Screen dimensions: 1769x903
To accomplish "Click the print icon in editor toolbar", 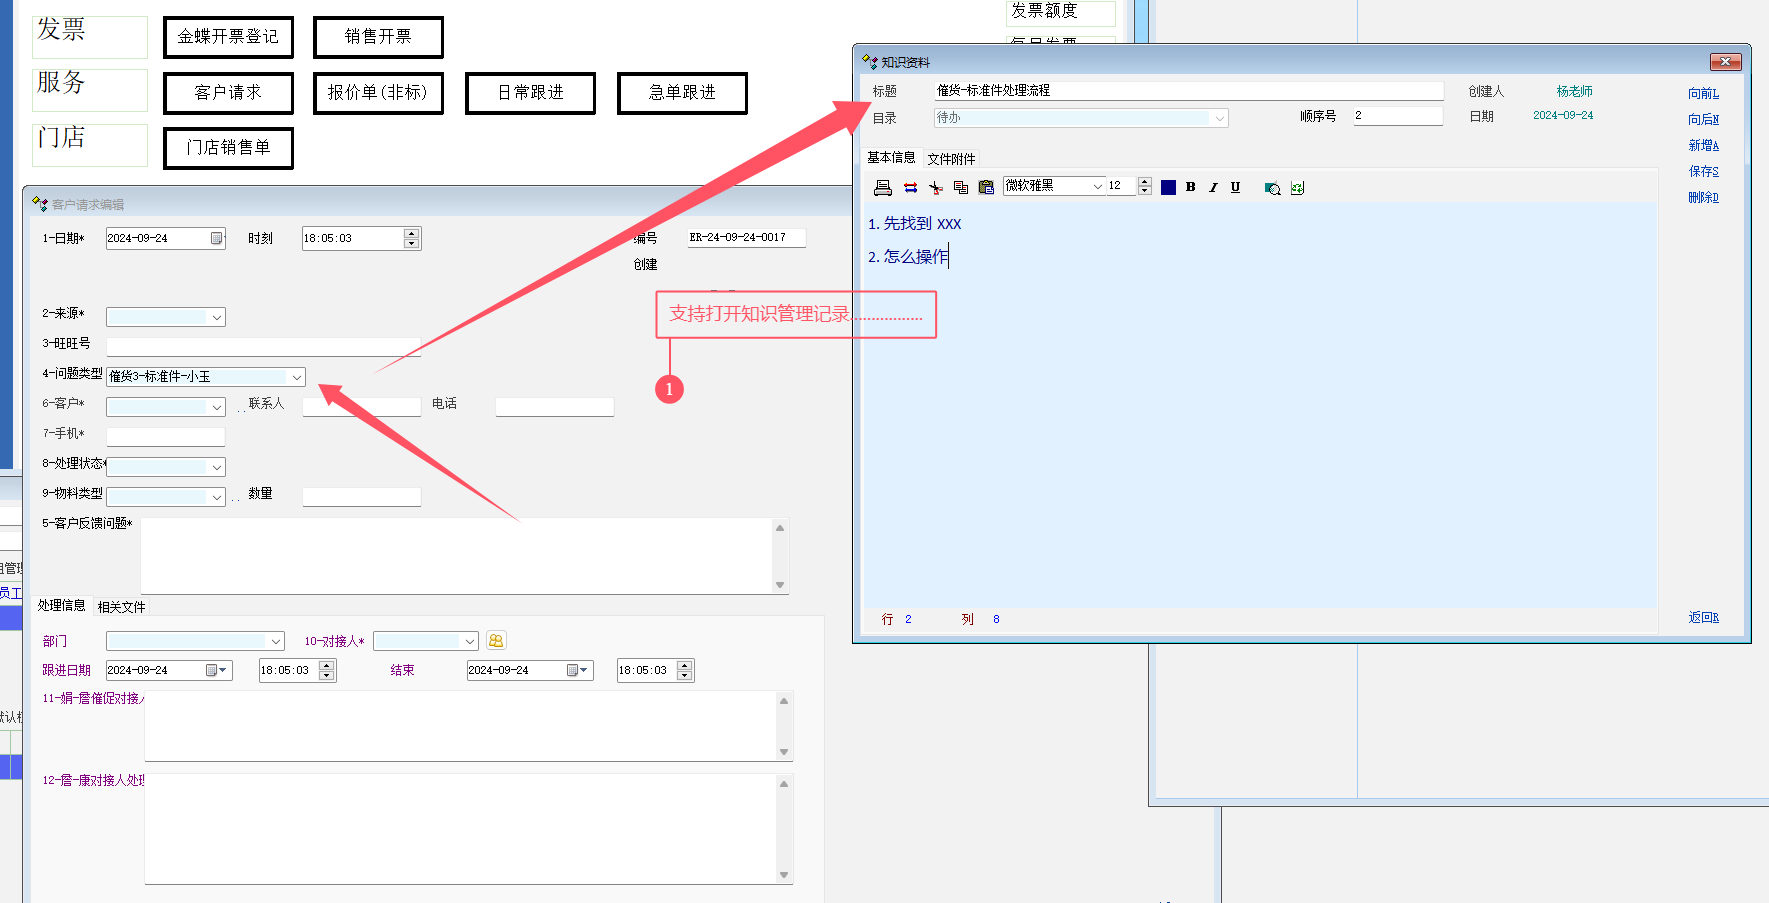I will click(883, 188).
